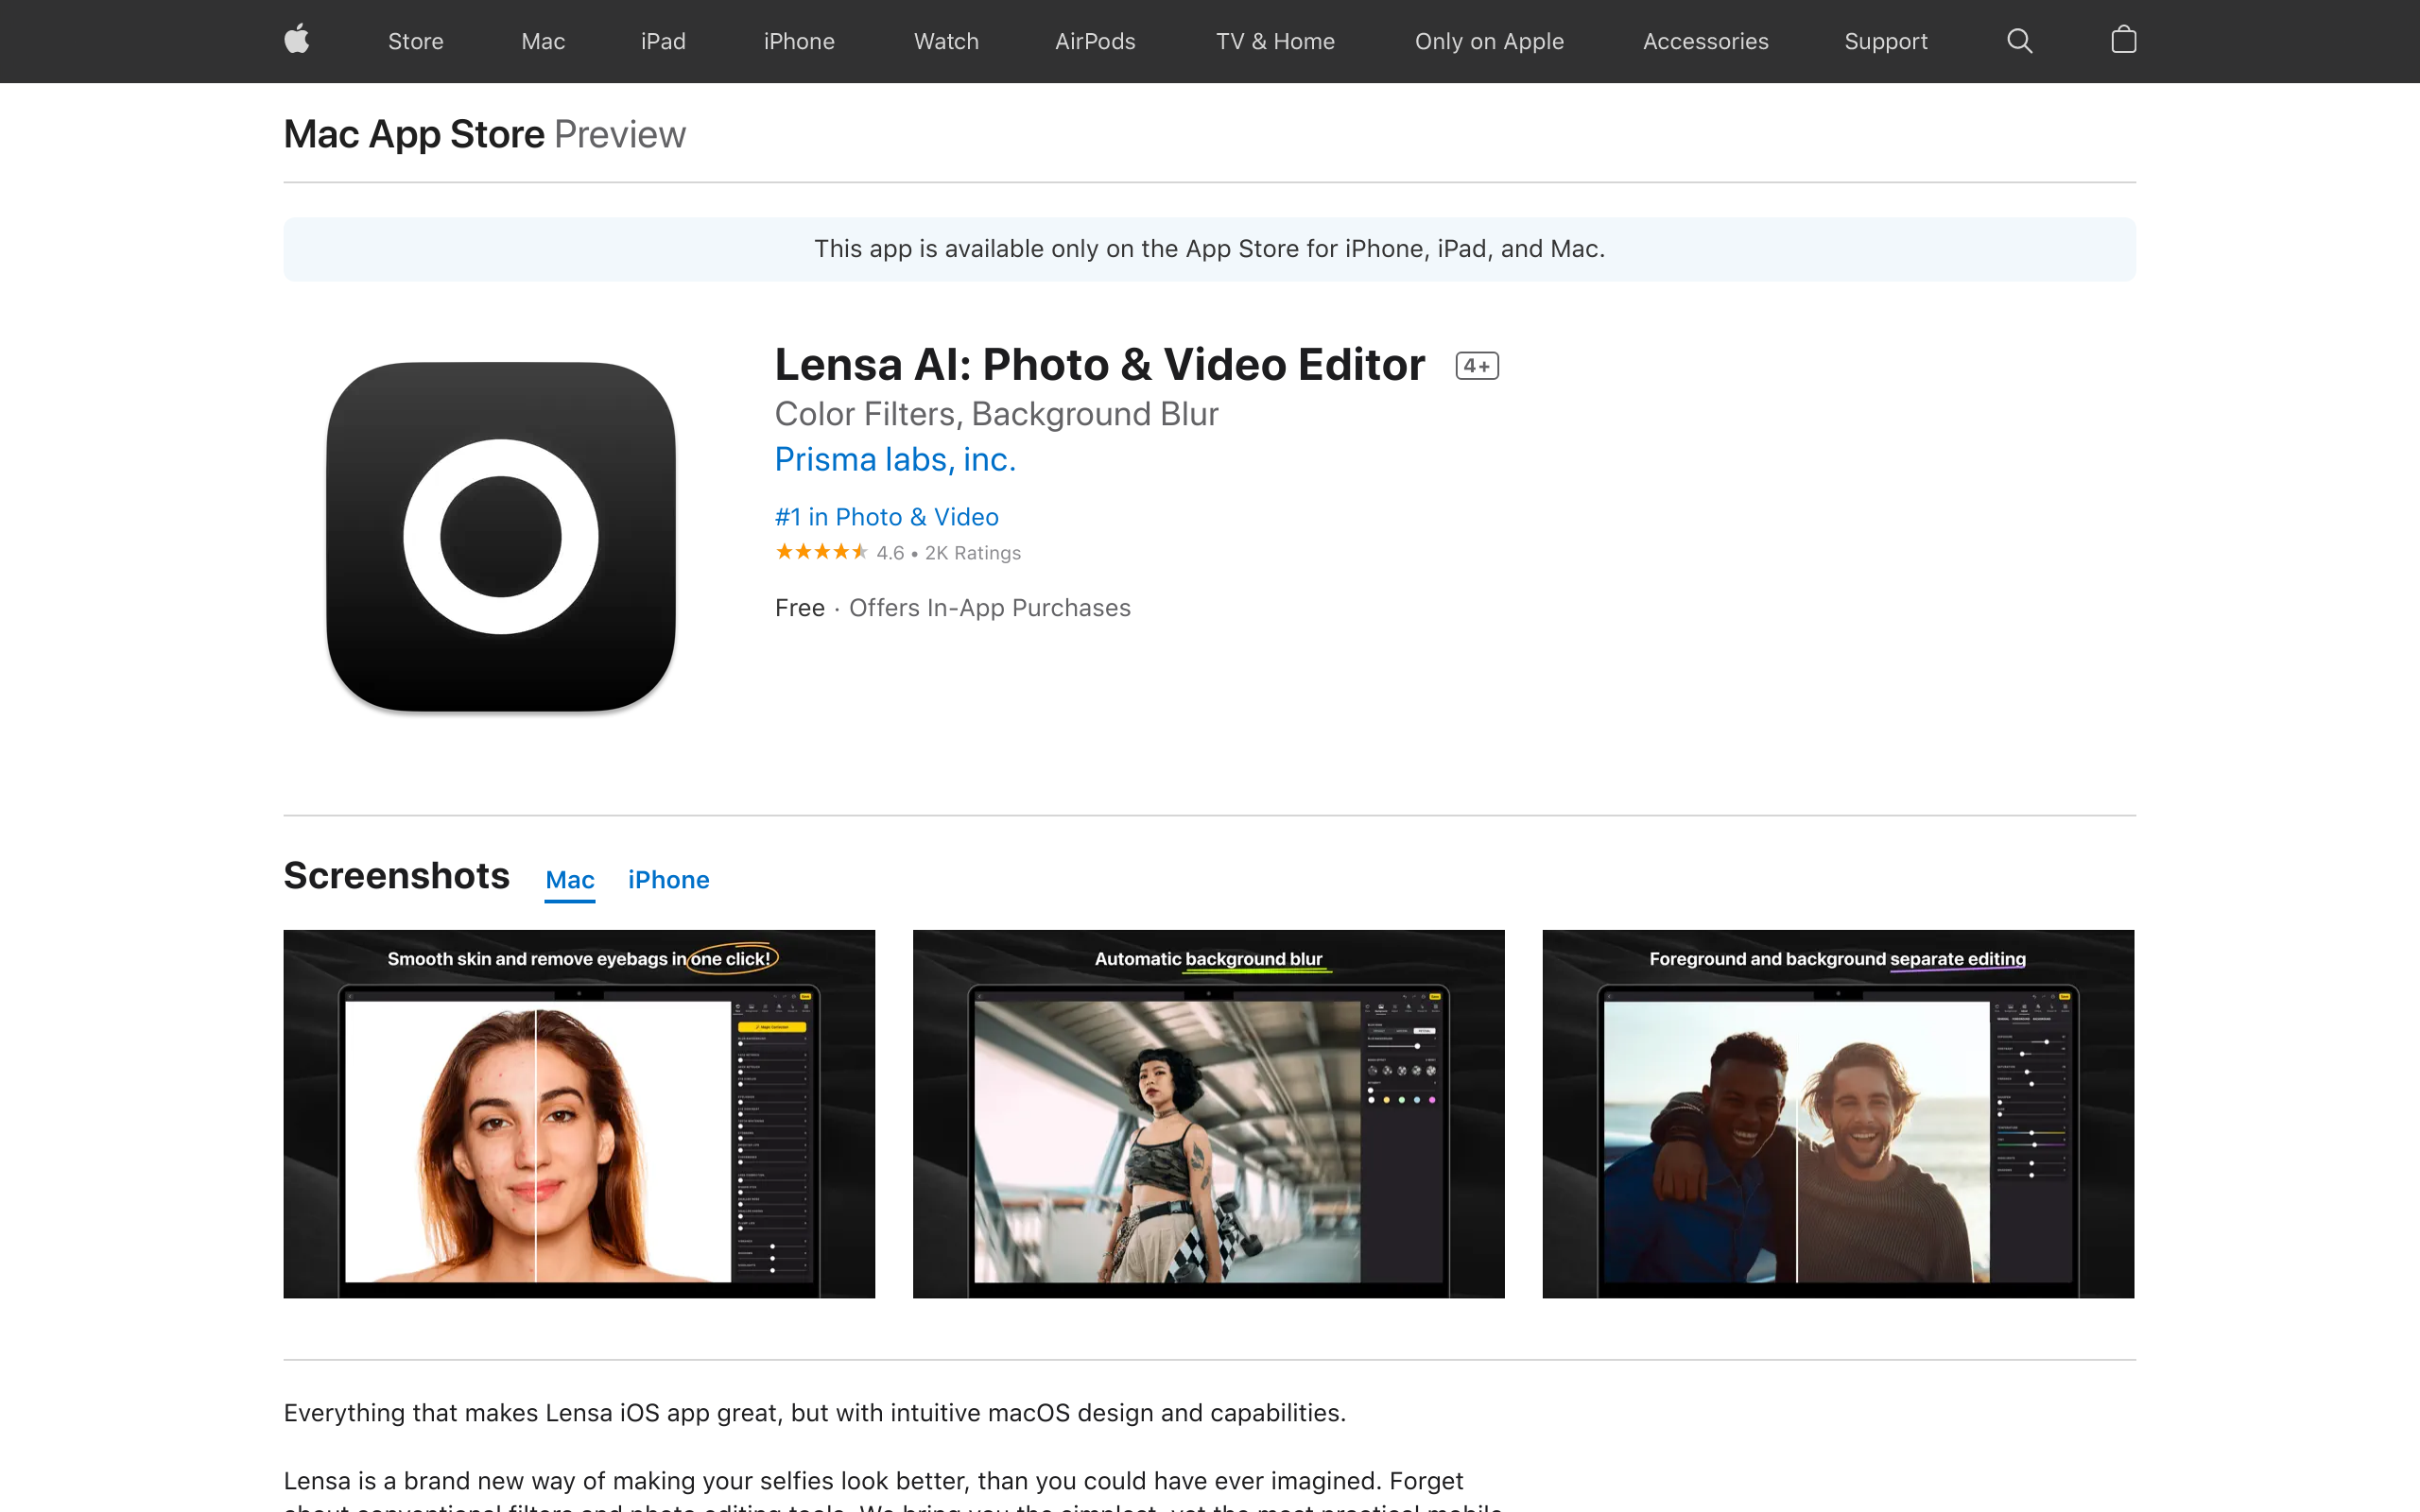Open the Mac menu in navigation
Viewport: 2420px width, 1512px height.
[x=543, y=41]
